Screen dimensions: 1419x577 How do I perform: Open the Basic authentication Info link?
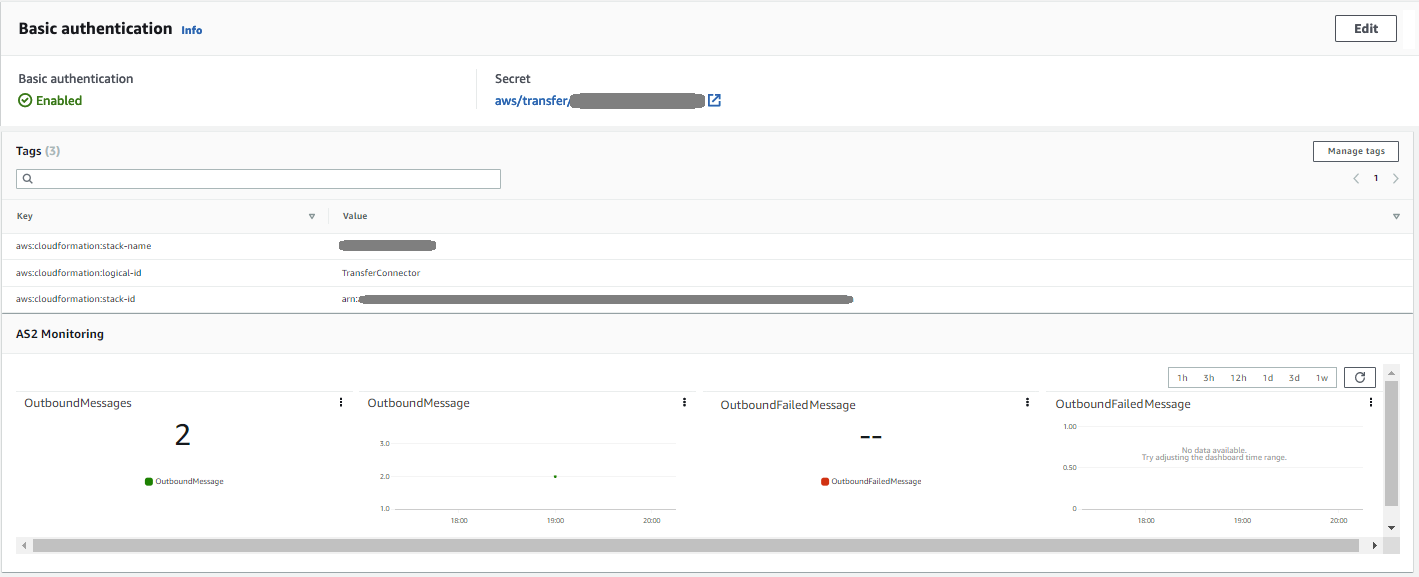point(192,30)
